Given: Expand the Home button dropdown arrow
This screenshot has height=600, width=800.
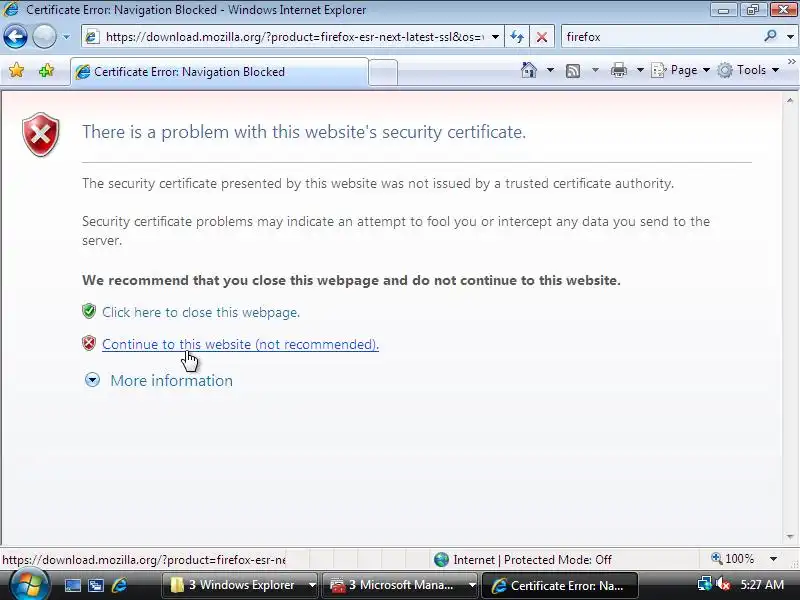Looking at the screenshot, I should tap(550, 70).
